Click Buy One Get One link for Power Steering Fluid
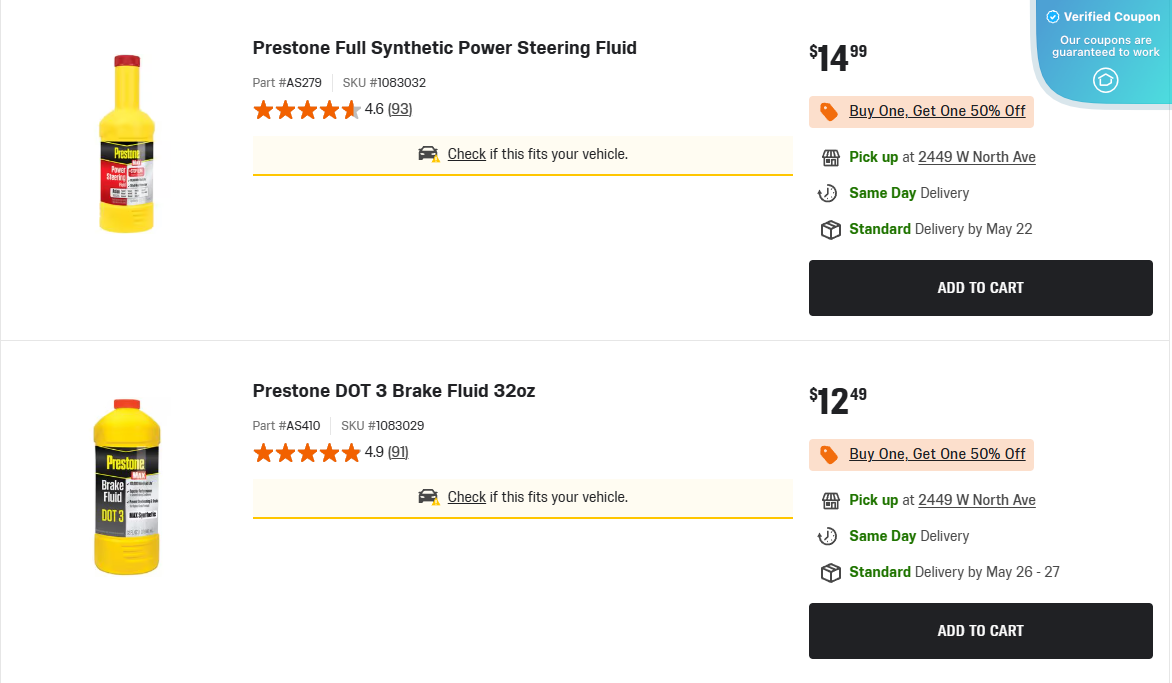Screen dimensions: 1172x683 pyautogui.click(x=937, y=111)
